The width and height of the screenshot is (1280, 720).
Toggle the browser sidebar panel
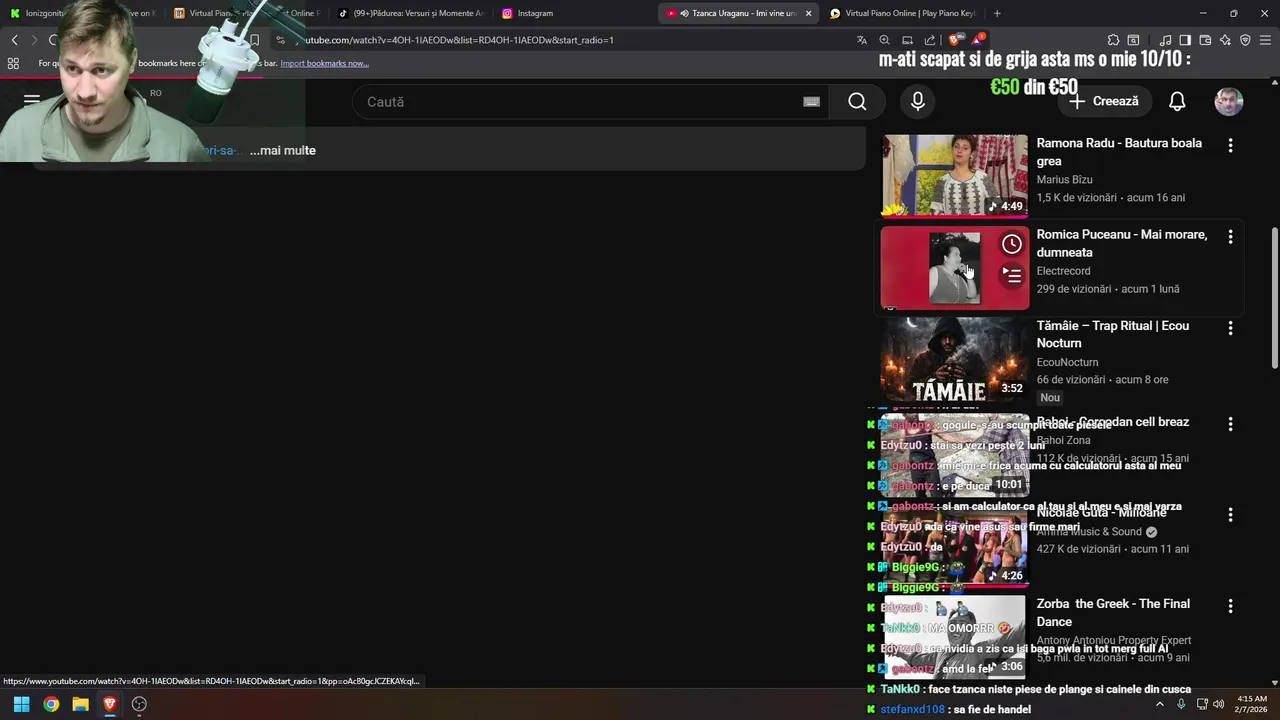pos(1185,40)
